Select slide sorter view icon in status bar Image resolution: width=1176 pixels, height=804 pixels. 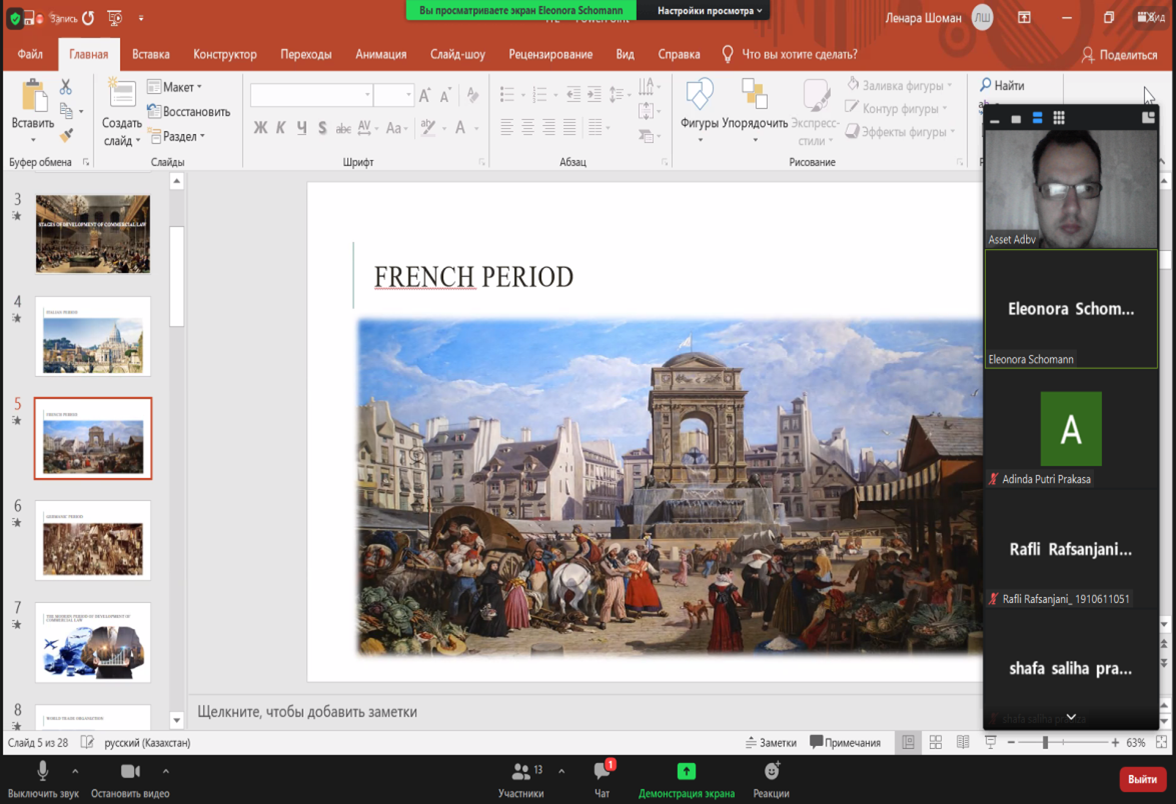pyautogui.click(x=935, y=742)
